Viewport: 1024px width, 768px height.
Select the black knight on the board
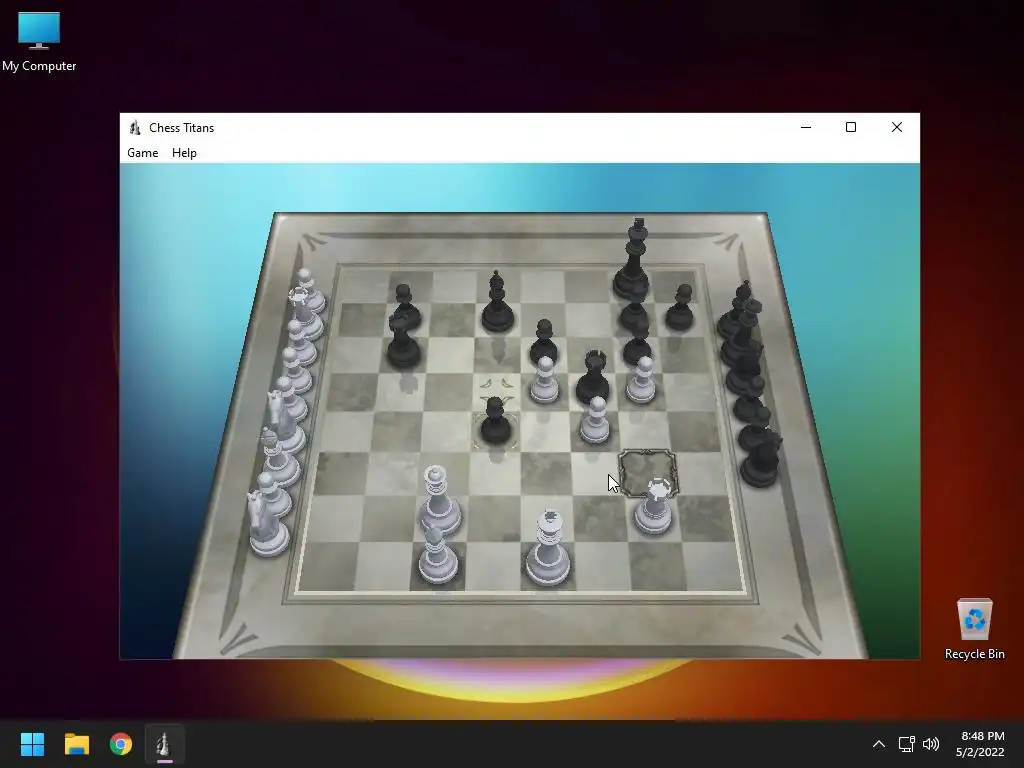pos(403,340)
